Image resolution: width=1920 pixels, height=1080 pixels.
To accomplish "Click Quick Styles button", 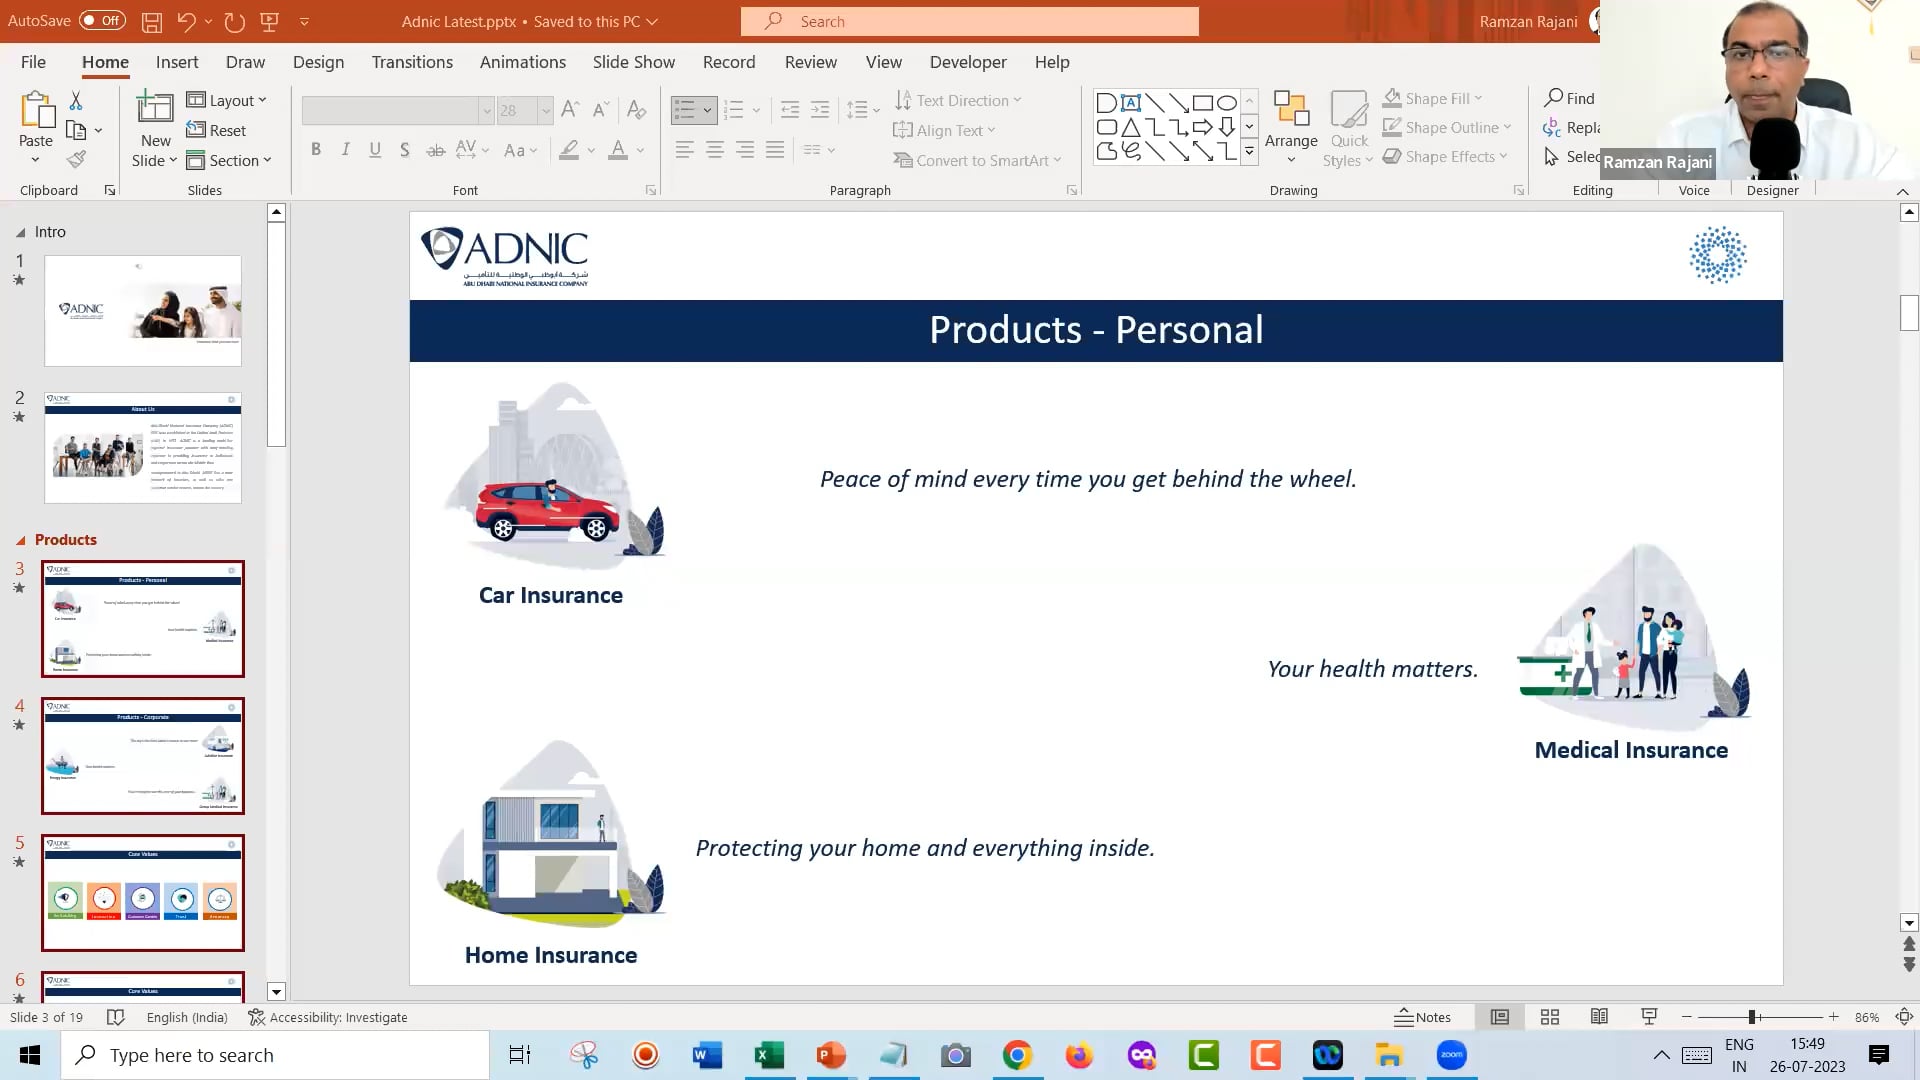I will 1349,129.
